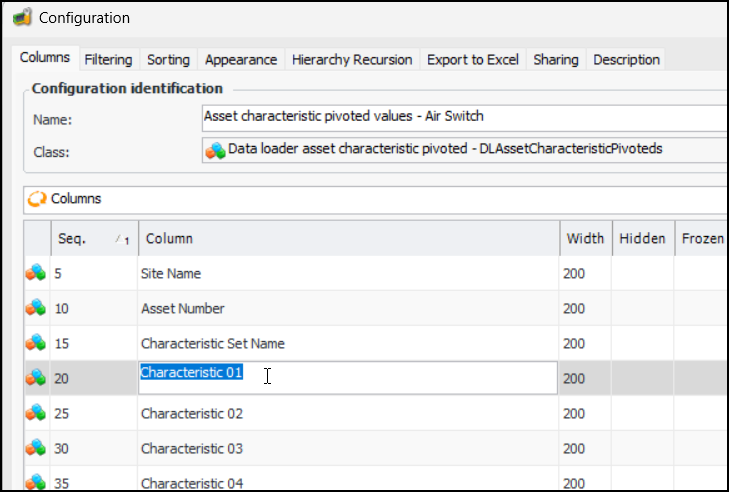Viewport: 729px width, 492px height.
Task: Click the icon for Characteristic Set Name row
Action: click(36, 344)
